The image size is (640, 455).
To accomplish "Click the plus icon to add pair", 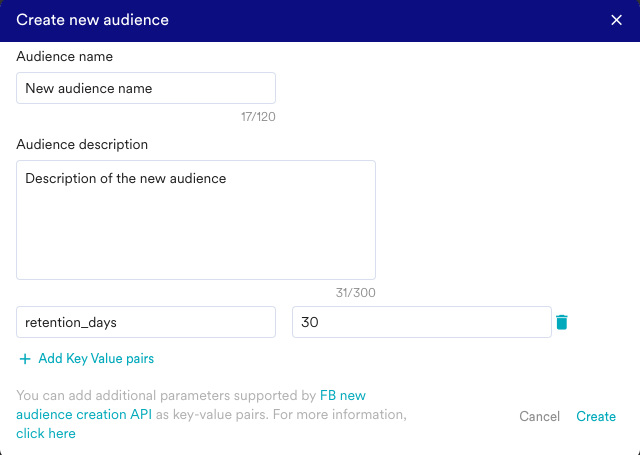I will (25, 359).
